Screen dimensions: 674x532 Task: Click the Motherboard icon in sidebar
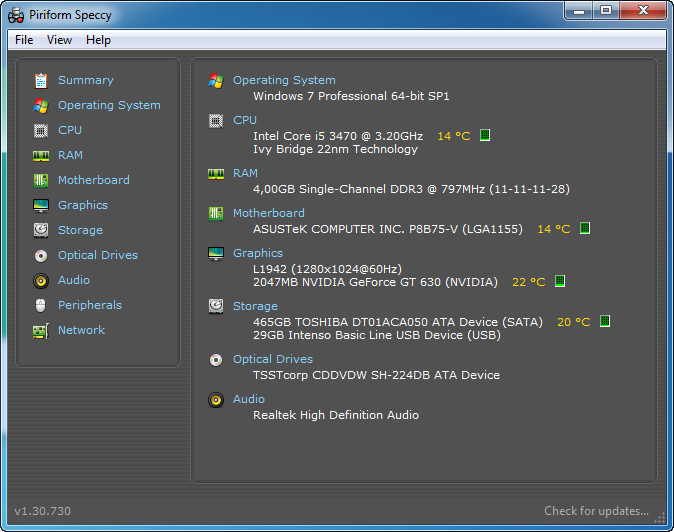point(41,180)
